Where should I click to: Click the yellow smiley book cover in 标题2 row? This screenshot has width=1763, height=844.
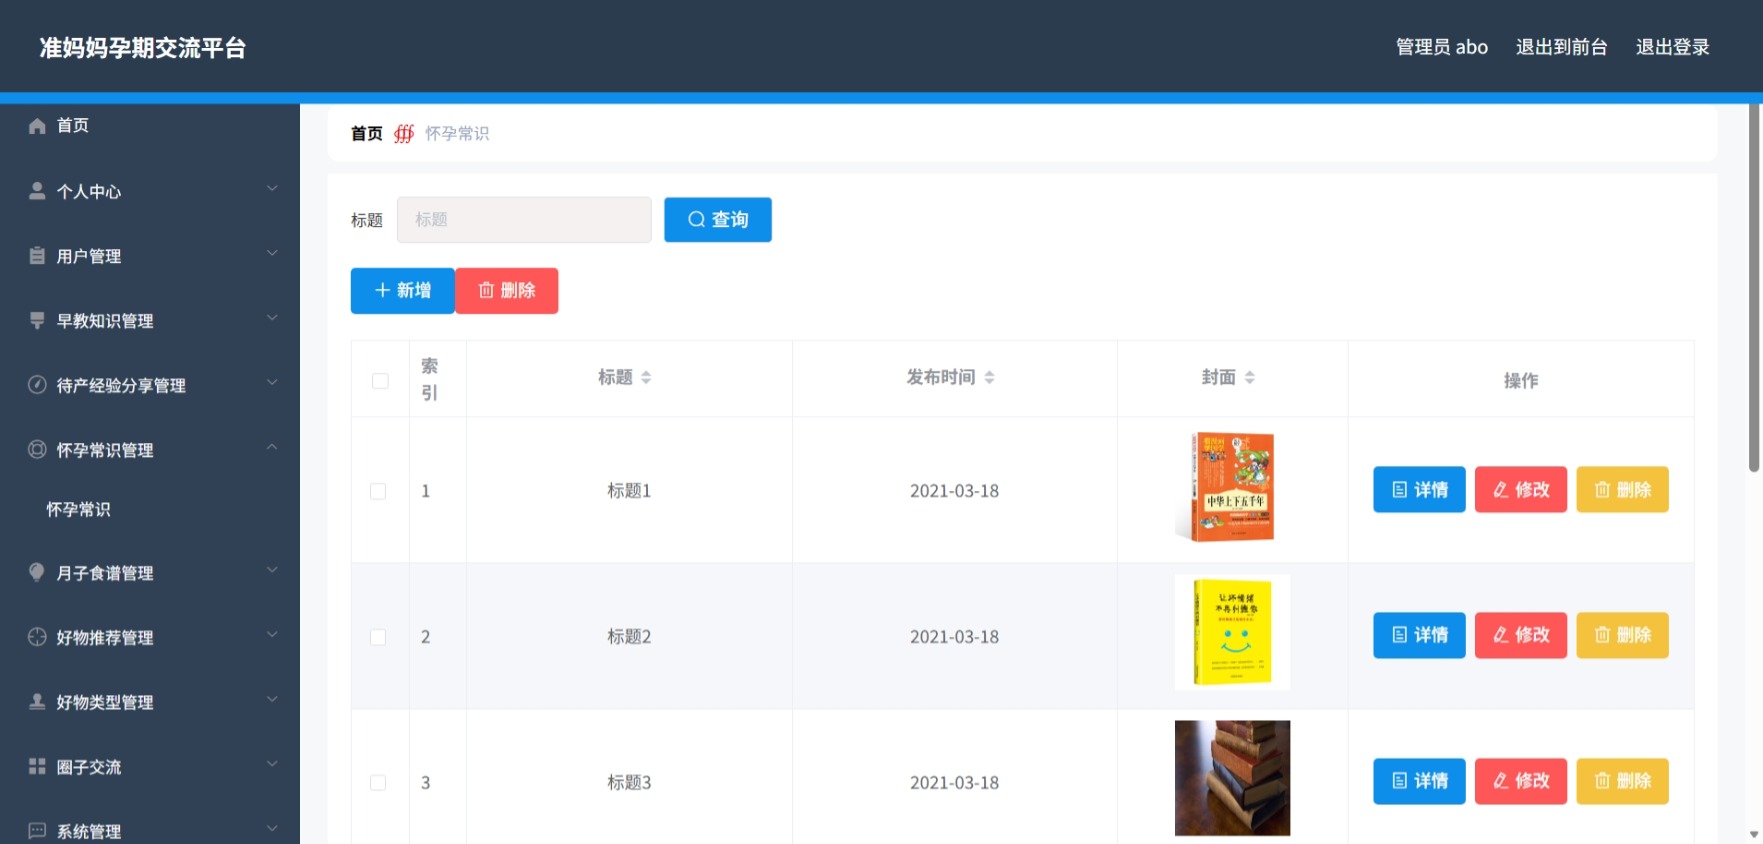click(x=1232, y=632)
